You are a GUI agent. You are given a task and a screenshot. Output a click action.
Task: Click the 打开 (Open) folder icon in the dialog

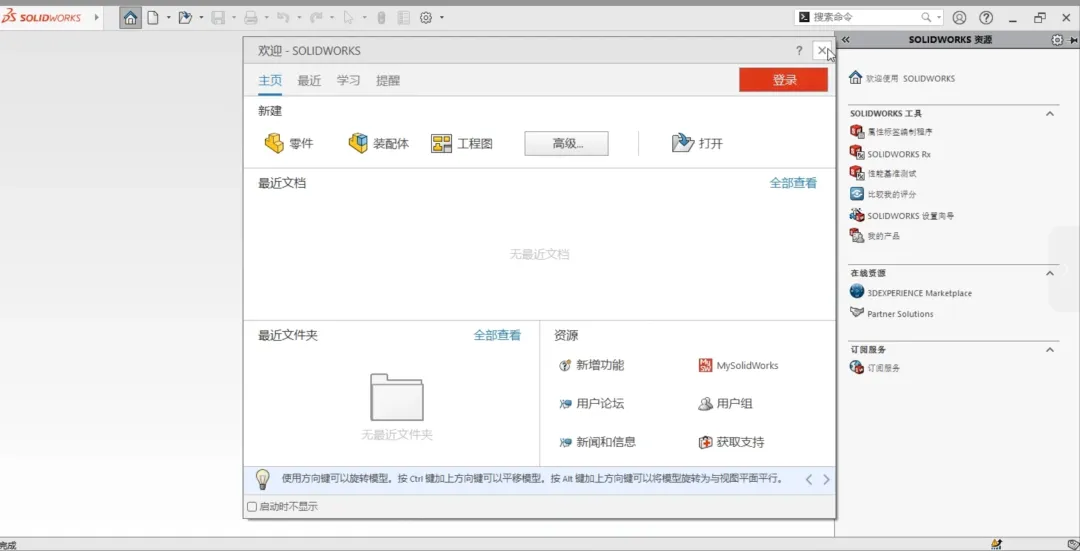[683, 143]
